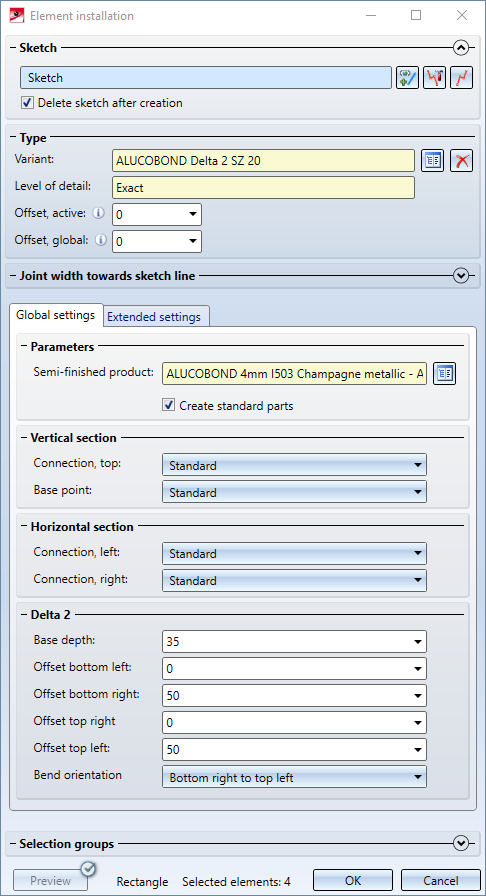Click the 'Selected elements: 4' text

click(x=236, y=881)
